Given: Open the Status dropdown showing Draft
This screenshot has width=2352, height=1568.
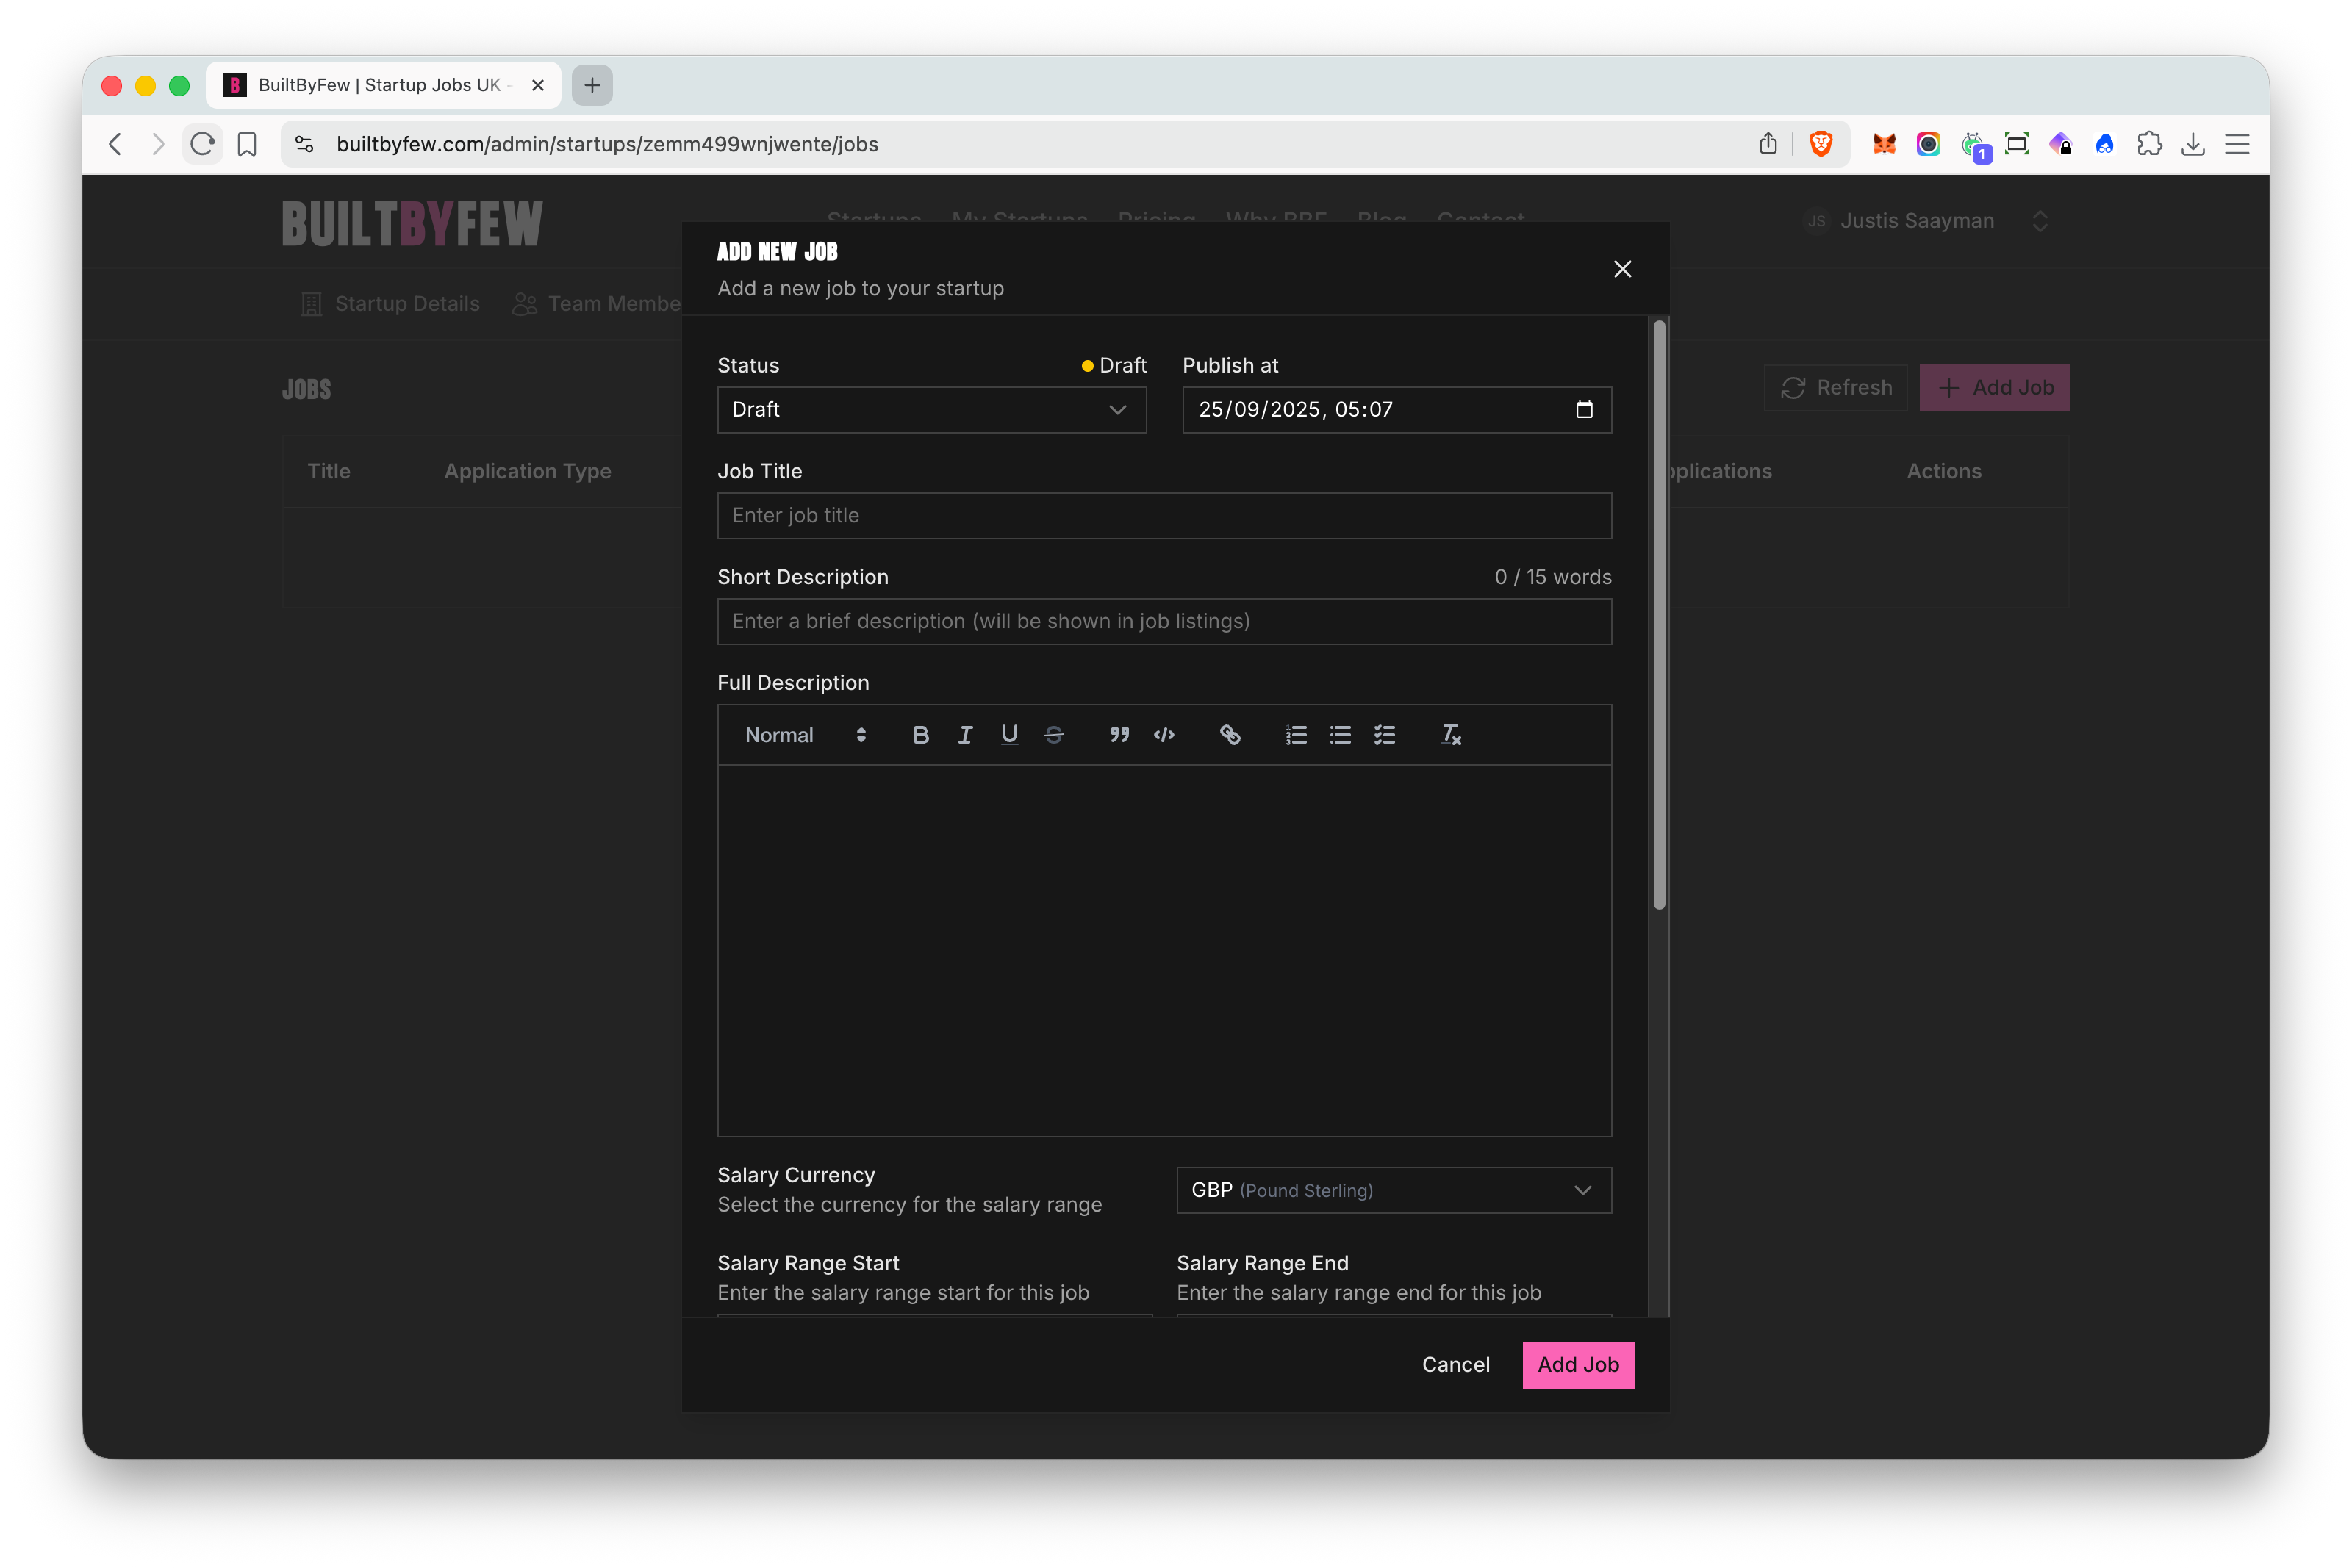Looking at the screenshot, I should (x=931, y=410).
